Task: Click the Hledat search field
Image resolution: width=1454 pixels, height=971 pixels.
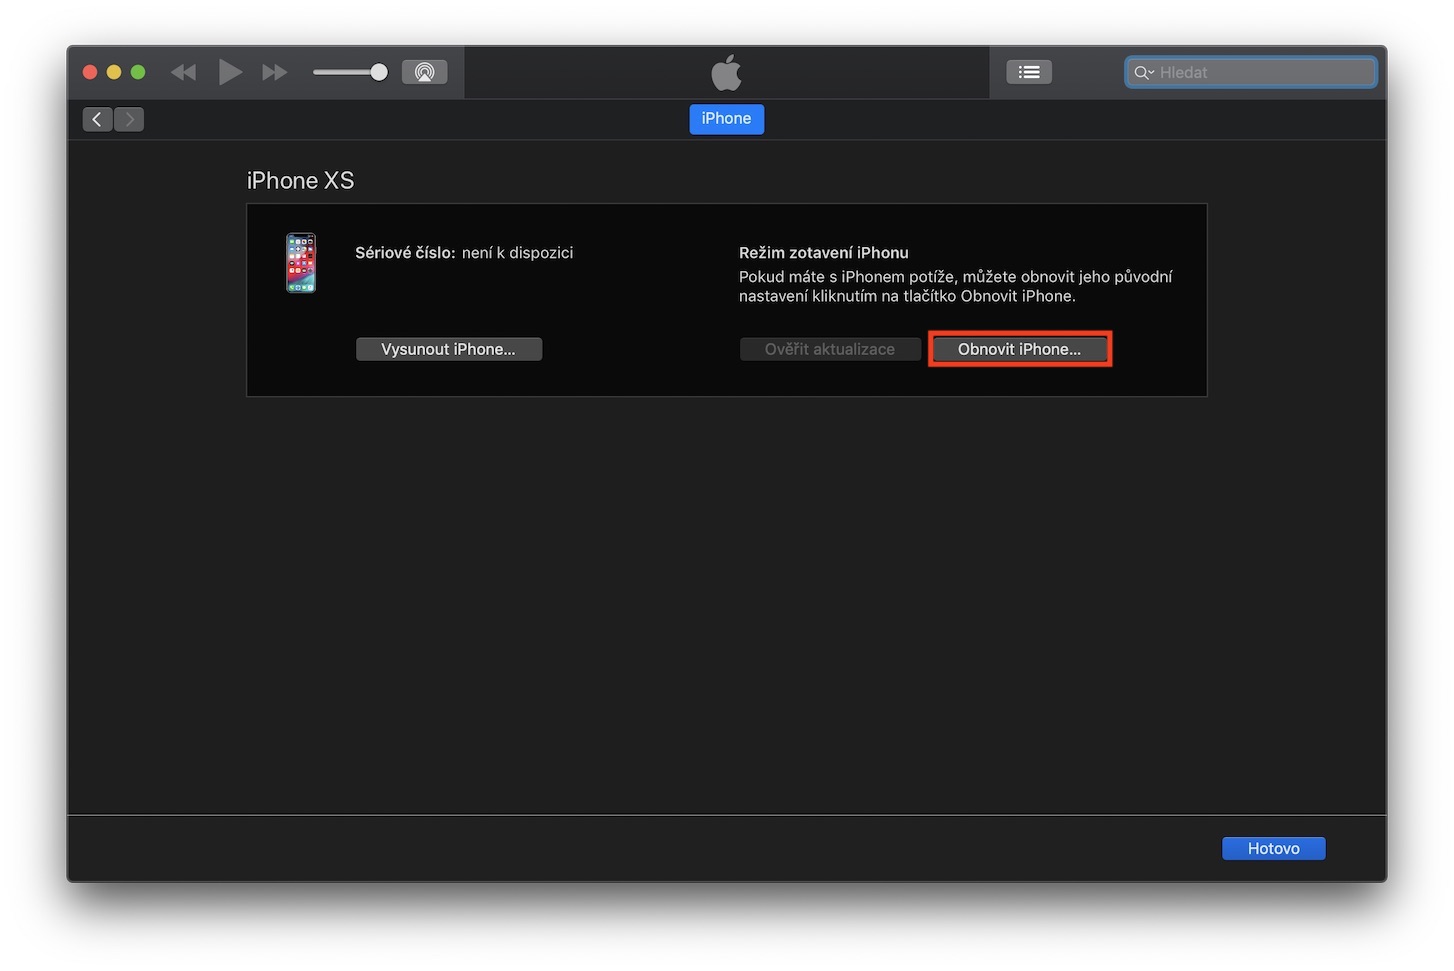Action: click(x=1251, y=72)
